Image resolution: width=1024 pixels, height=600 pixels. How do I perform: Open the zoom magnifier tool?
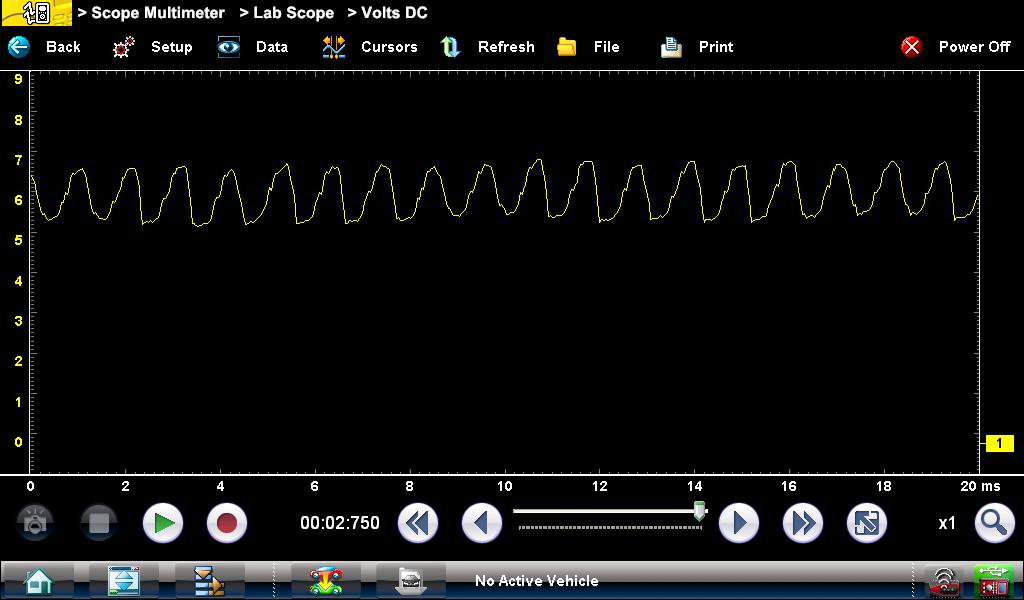pyautogui.click(x=993, y=523)
